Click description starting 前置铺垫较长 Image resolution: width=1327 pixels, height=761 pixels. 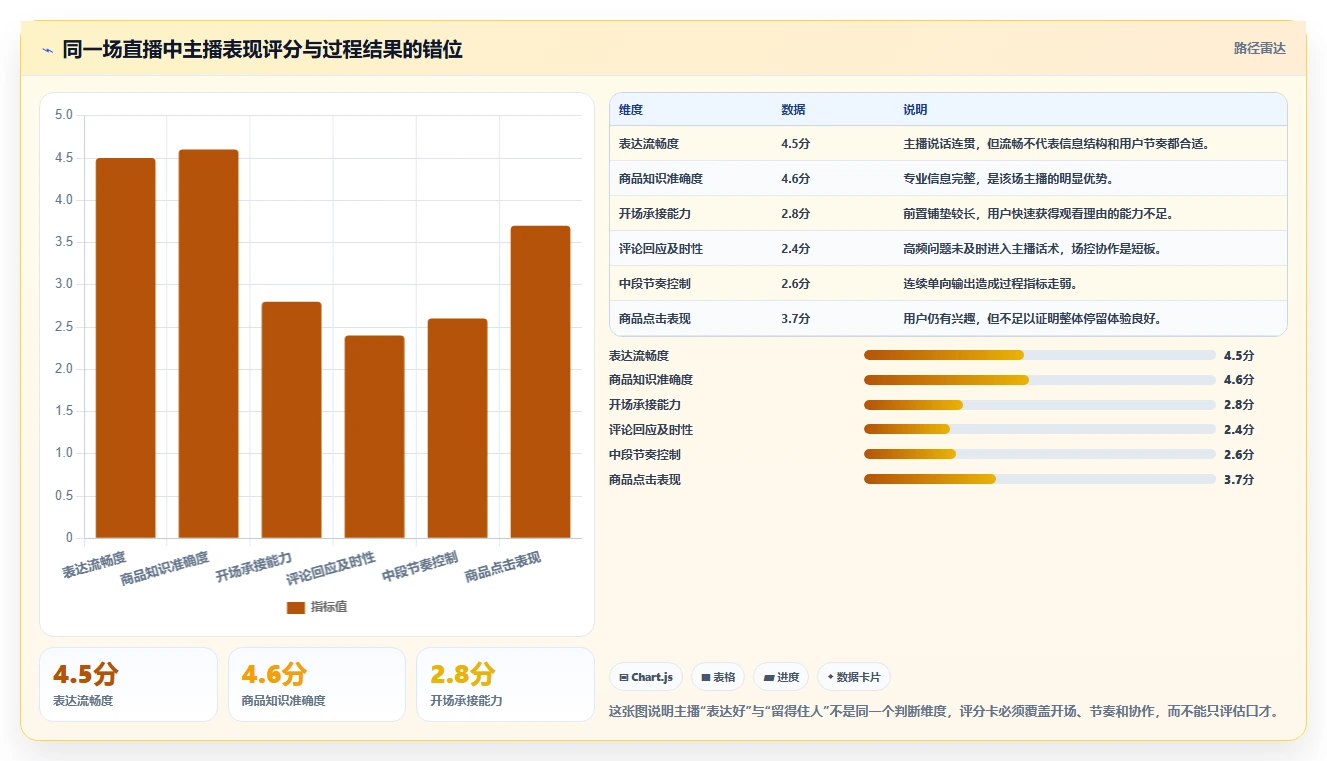pos(1038,214)
